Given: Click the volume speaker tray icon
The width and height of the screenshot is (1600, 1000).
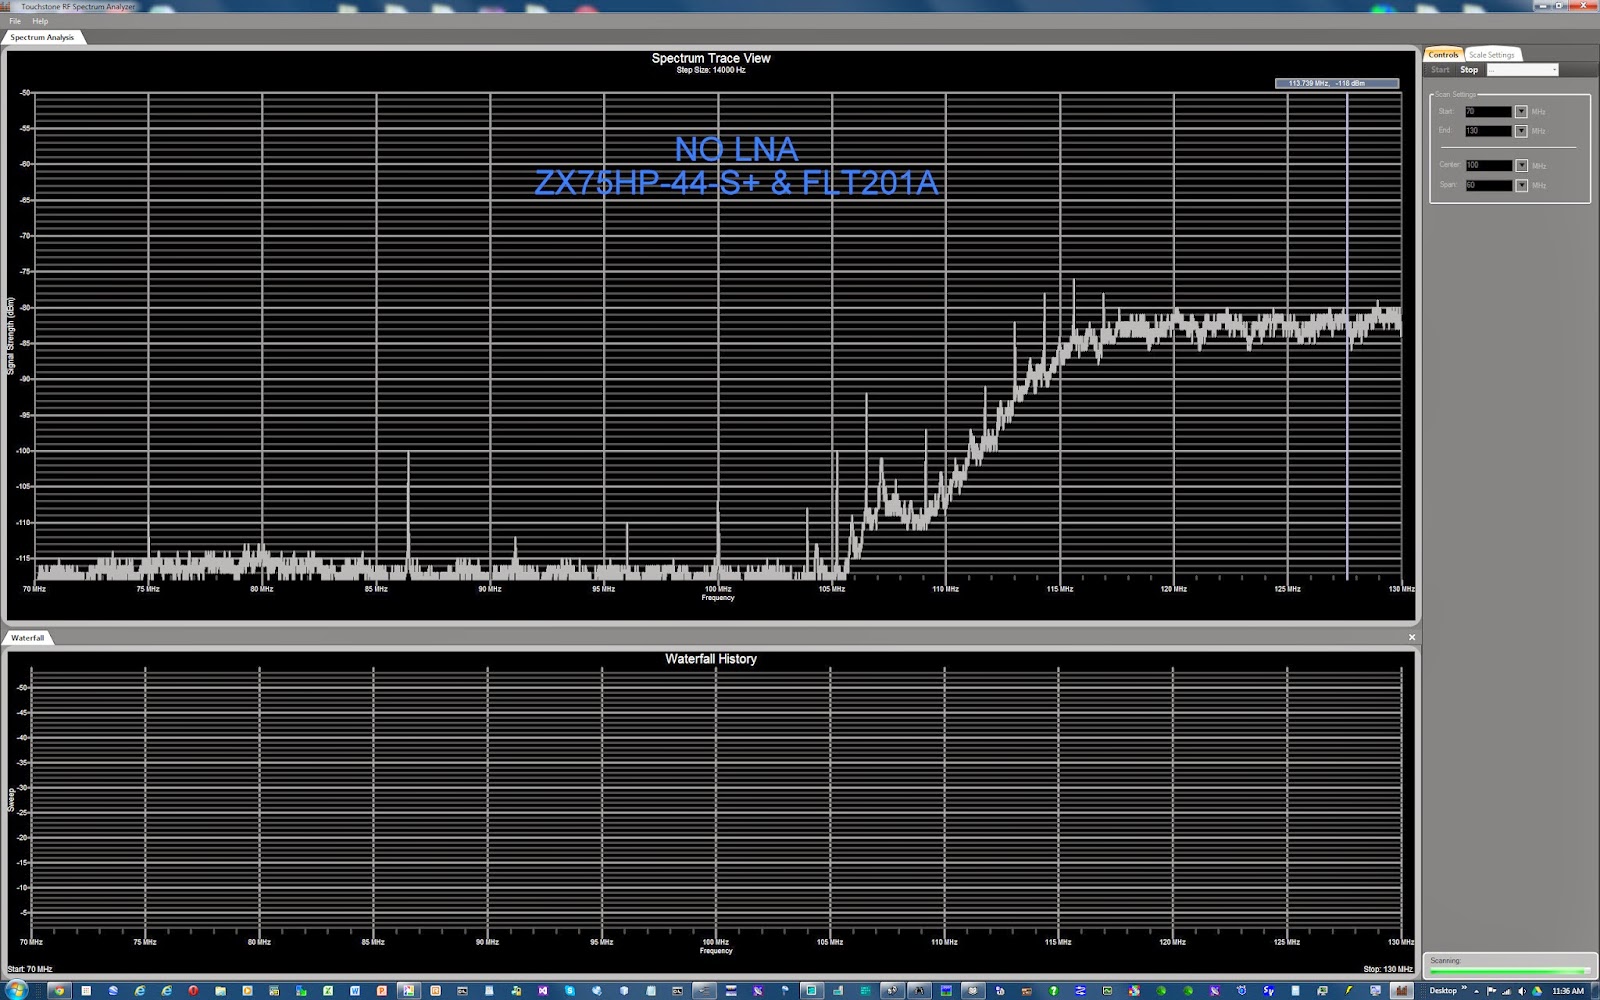Looking at the screenshot, I should (1522, 991).
